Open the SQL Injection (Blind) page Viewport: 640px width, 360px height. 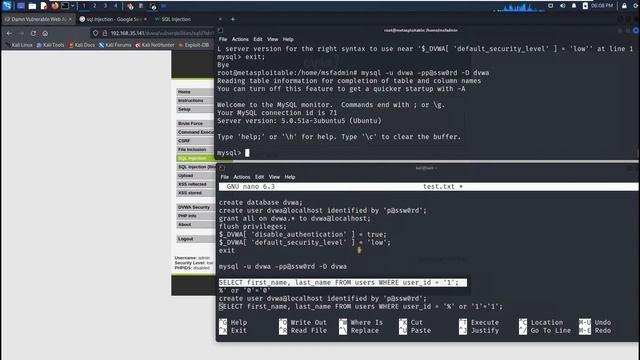(x=195, y=167)
